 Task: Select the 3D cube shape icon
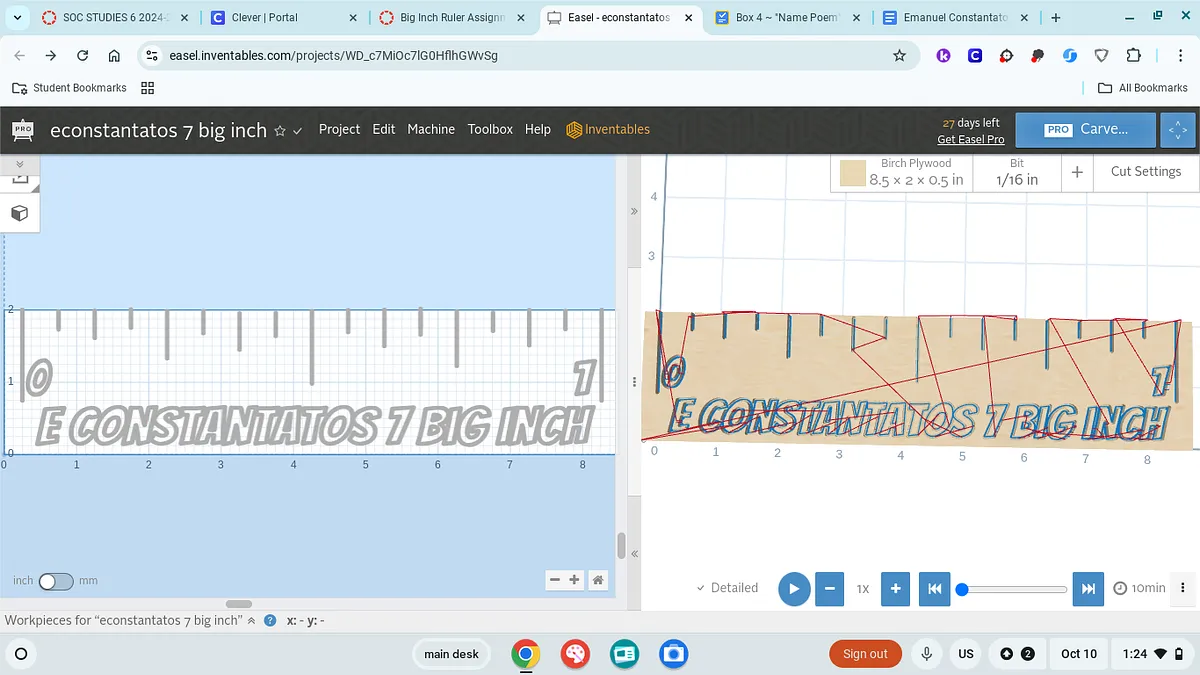pos(19,213)
